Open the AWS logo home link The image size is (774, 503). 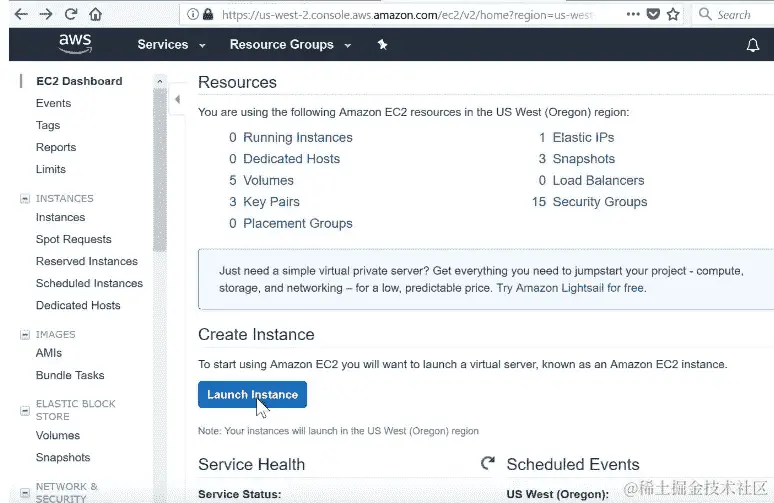75,43
